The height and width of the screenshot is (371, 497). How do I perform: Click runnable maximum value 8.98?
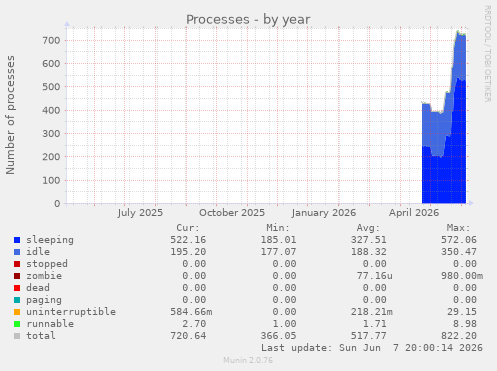(x=465, y=324)
